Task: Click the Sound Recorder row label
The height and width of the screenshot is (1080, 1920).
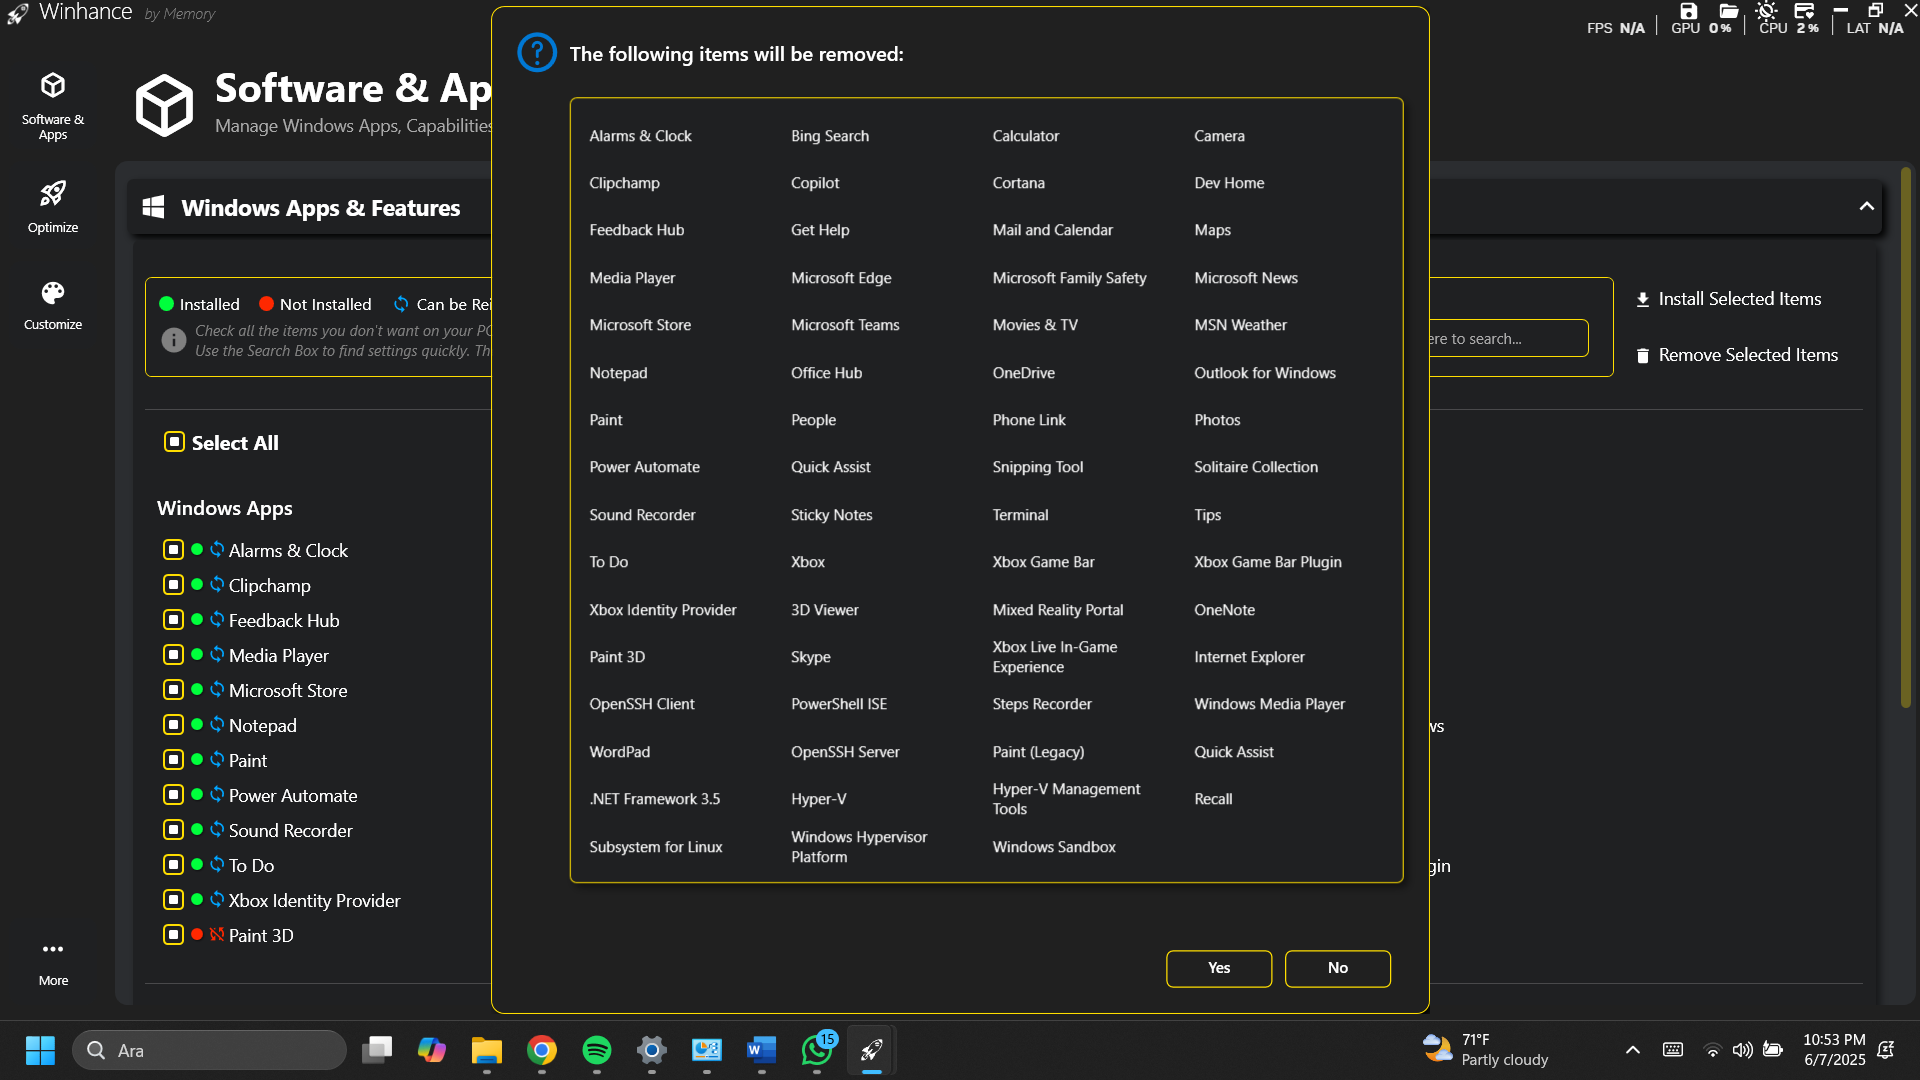Action: point(290,830)
